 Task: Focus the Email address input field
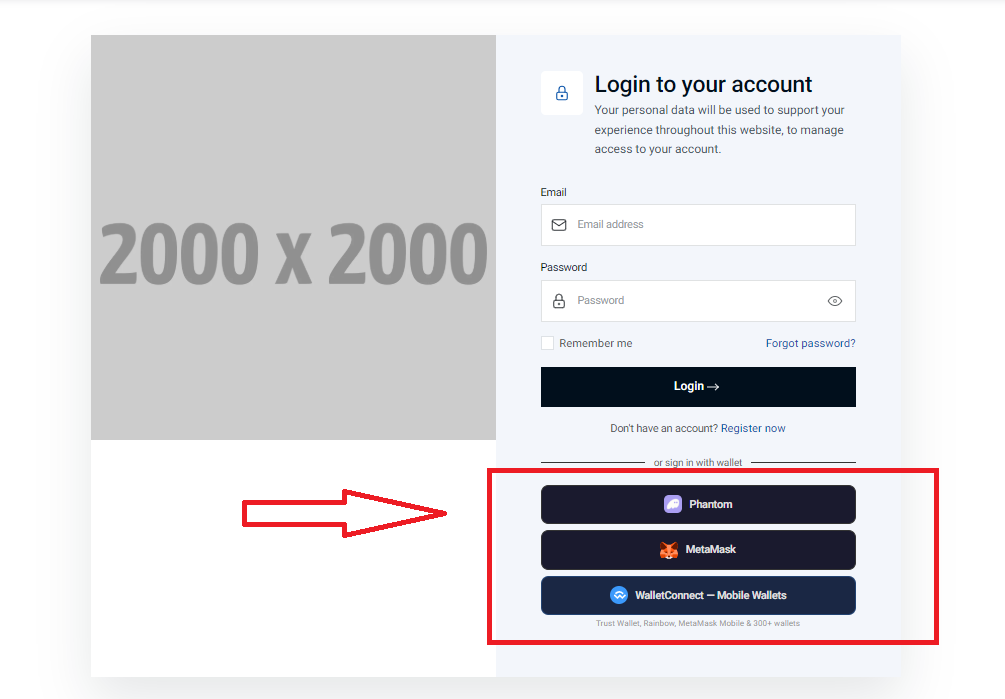tap(698, 225)
